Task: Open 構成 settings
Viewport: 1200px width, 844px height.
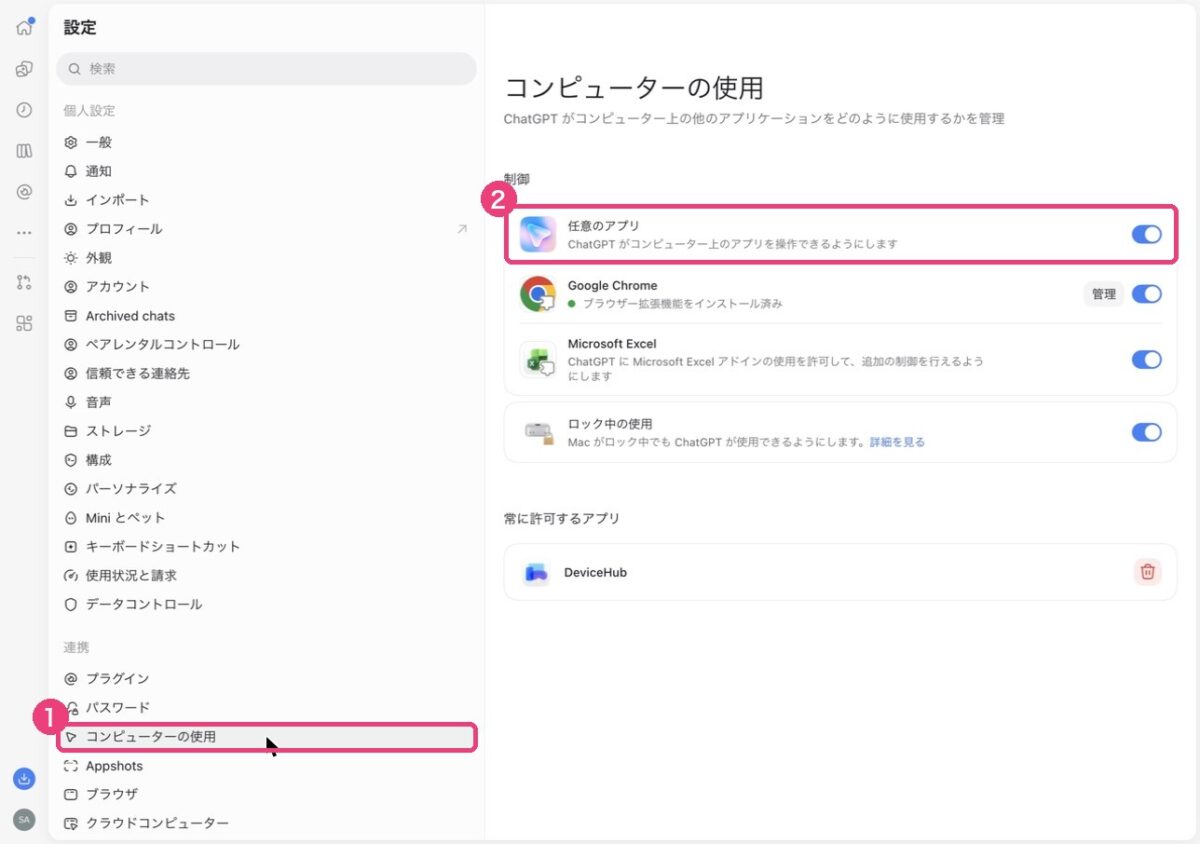Action: (x=266, y=460)
